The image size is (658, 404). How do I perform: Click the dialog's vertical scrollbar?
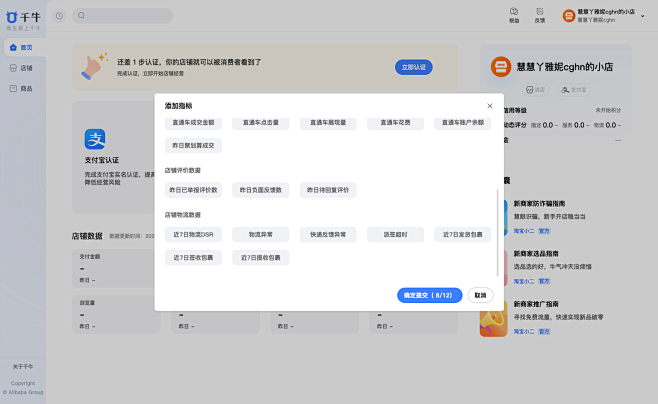[x=497, y=230]
